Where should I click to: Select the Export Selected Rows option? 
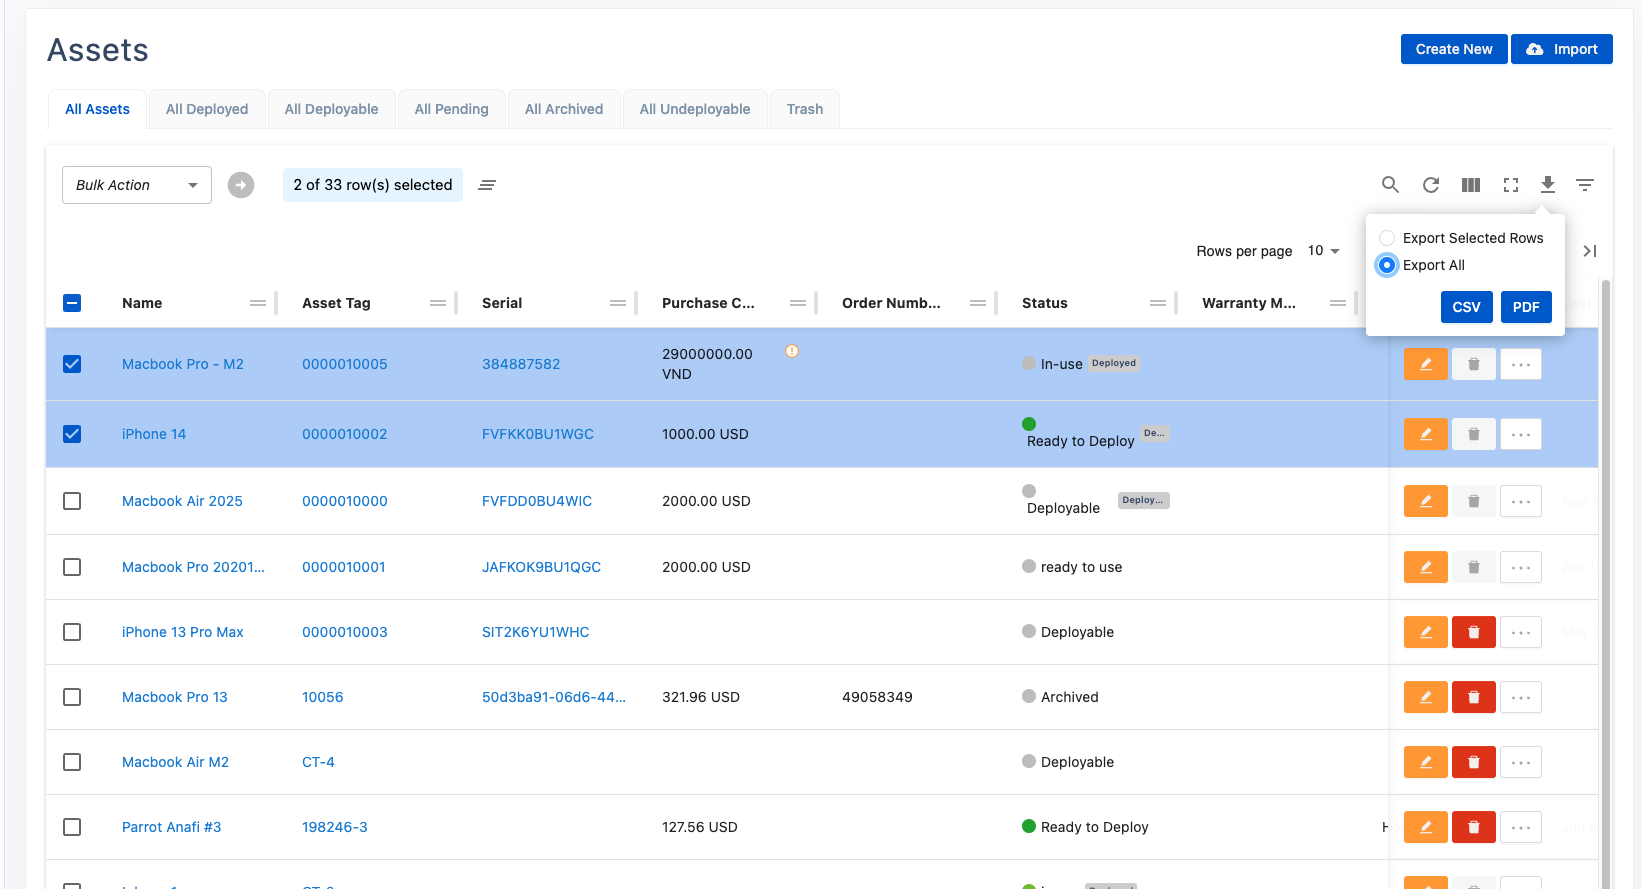click(x=1387, y=238)
